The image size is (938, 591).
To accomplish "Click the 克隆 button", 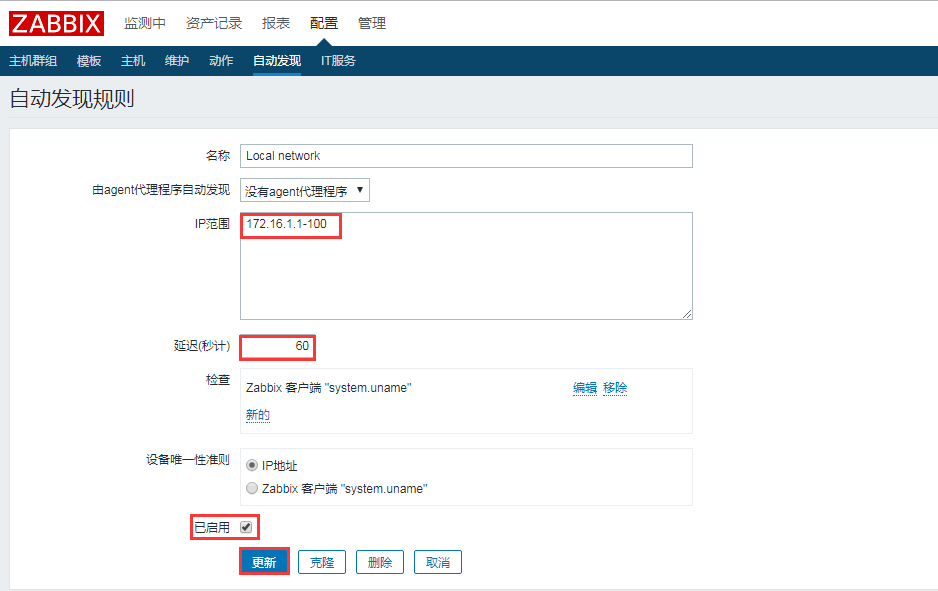I will click(x=322, y=562).
